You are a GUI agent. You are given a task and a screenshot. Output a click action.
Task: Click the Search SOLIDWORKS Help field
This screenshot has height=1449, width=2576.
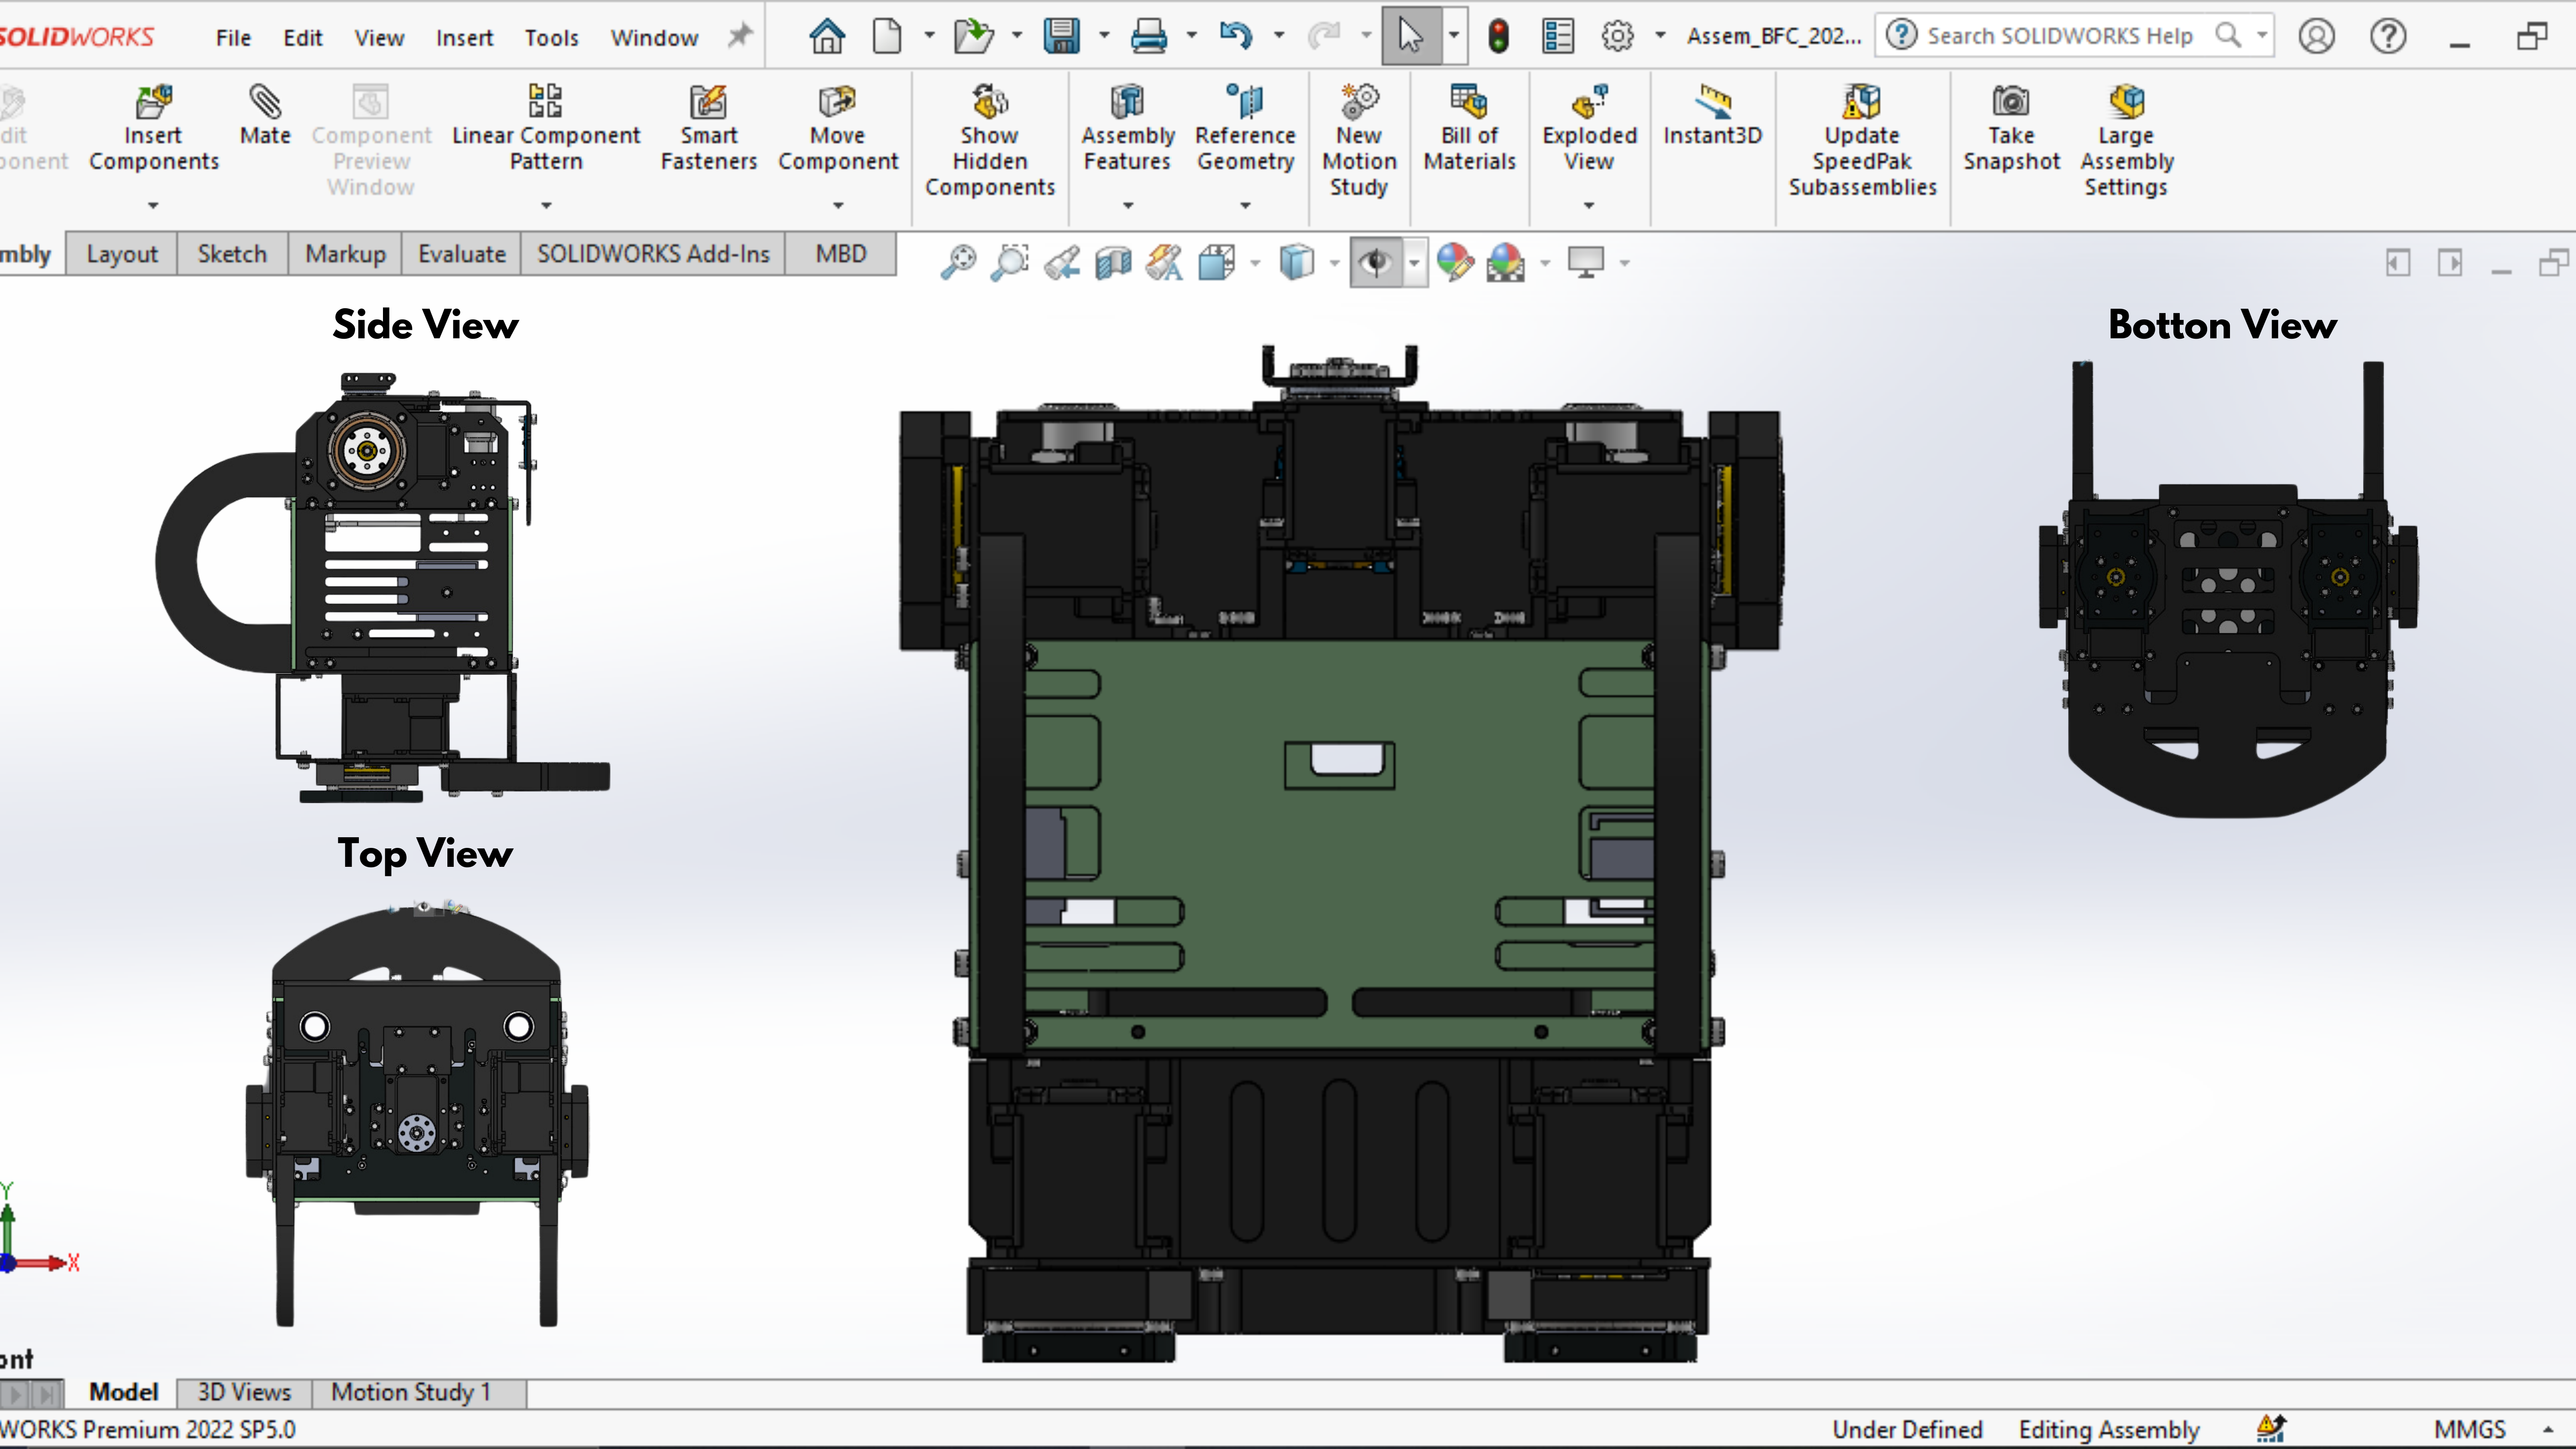(2060, 36)
